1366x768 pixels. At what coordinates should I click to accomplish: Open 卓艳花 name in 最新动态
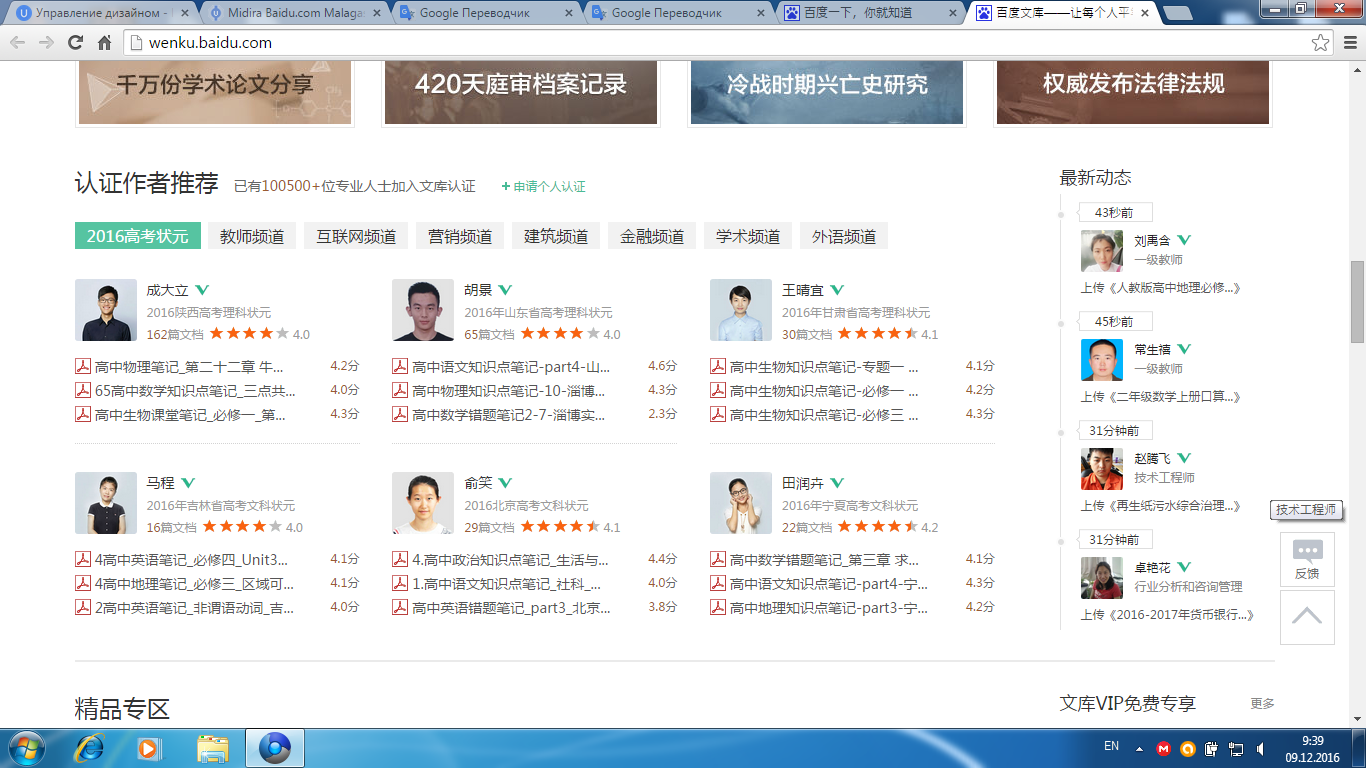[1152, 567]
